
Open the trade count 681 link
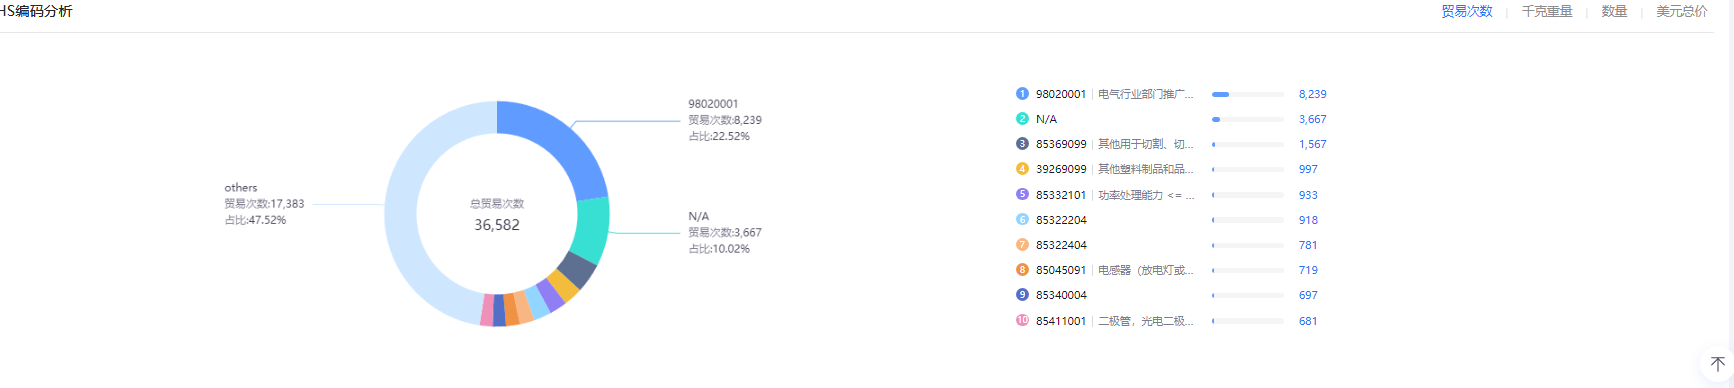tap(1308, 321)
